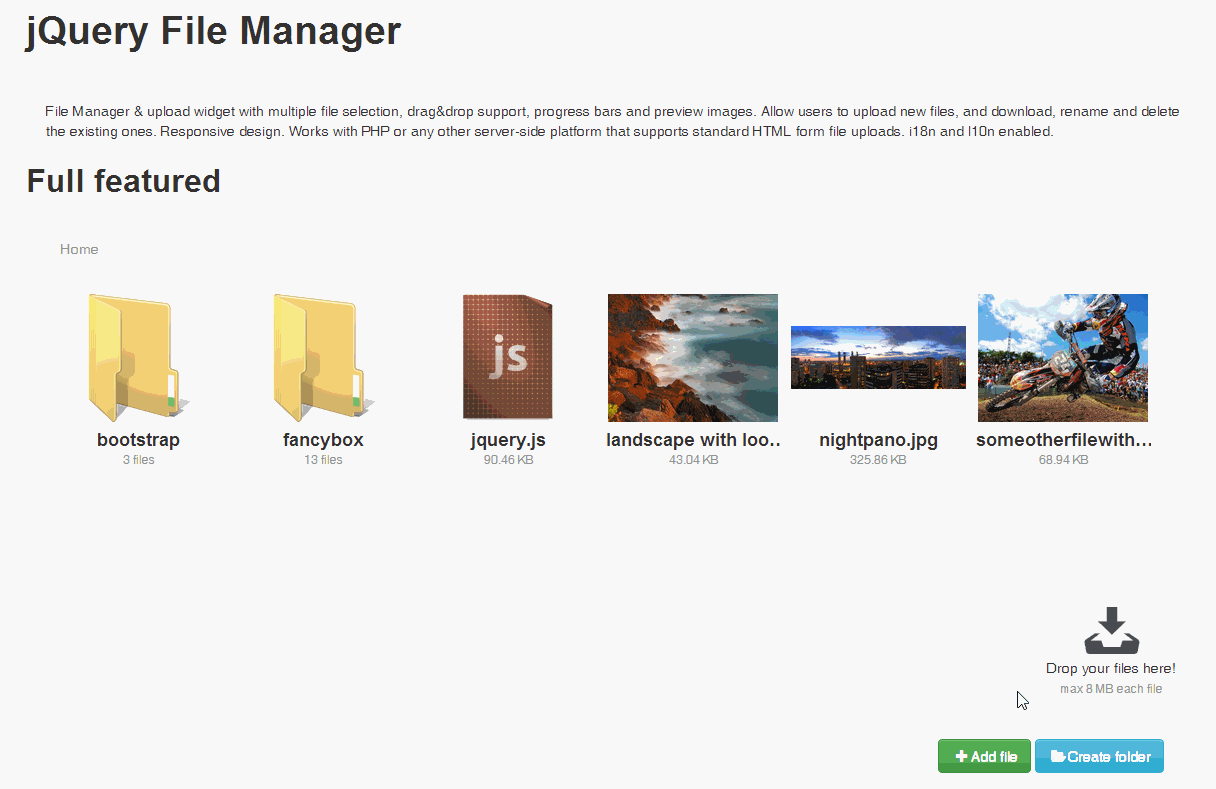Click the truncated 'landscape with loo..' file name
The width and height of the screenshot is (1216, 789).
693,440
